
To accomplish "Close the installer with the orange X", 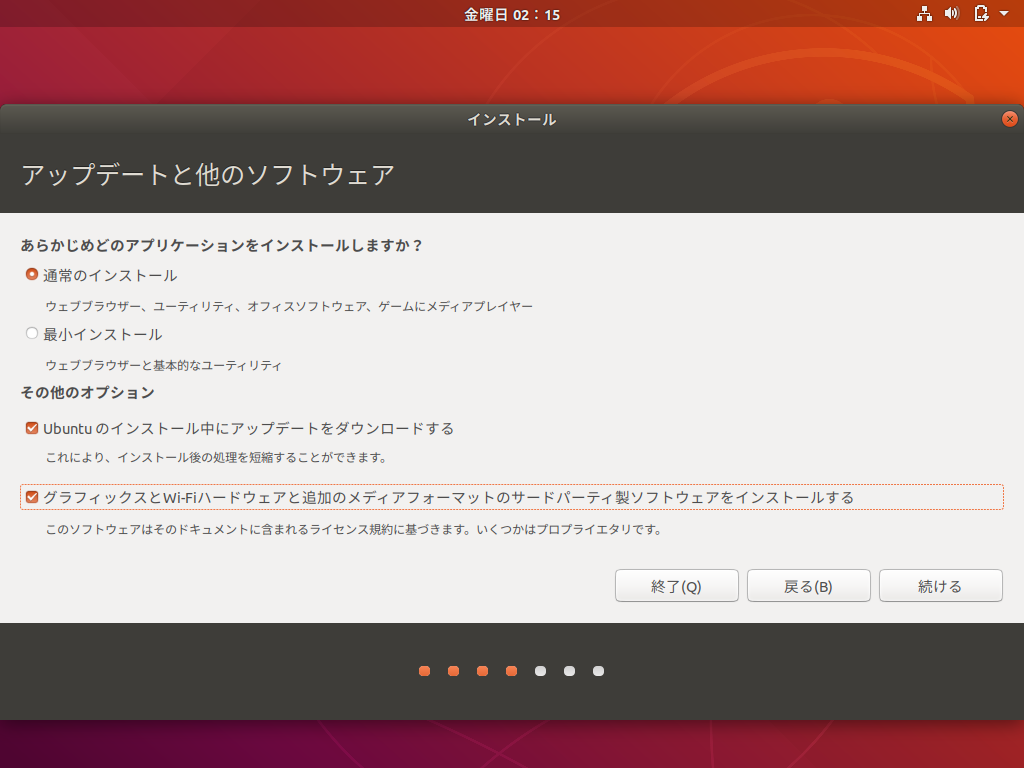I will [1009, 118].
